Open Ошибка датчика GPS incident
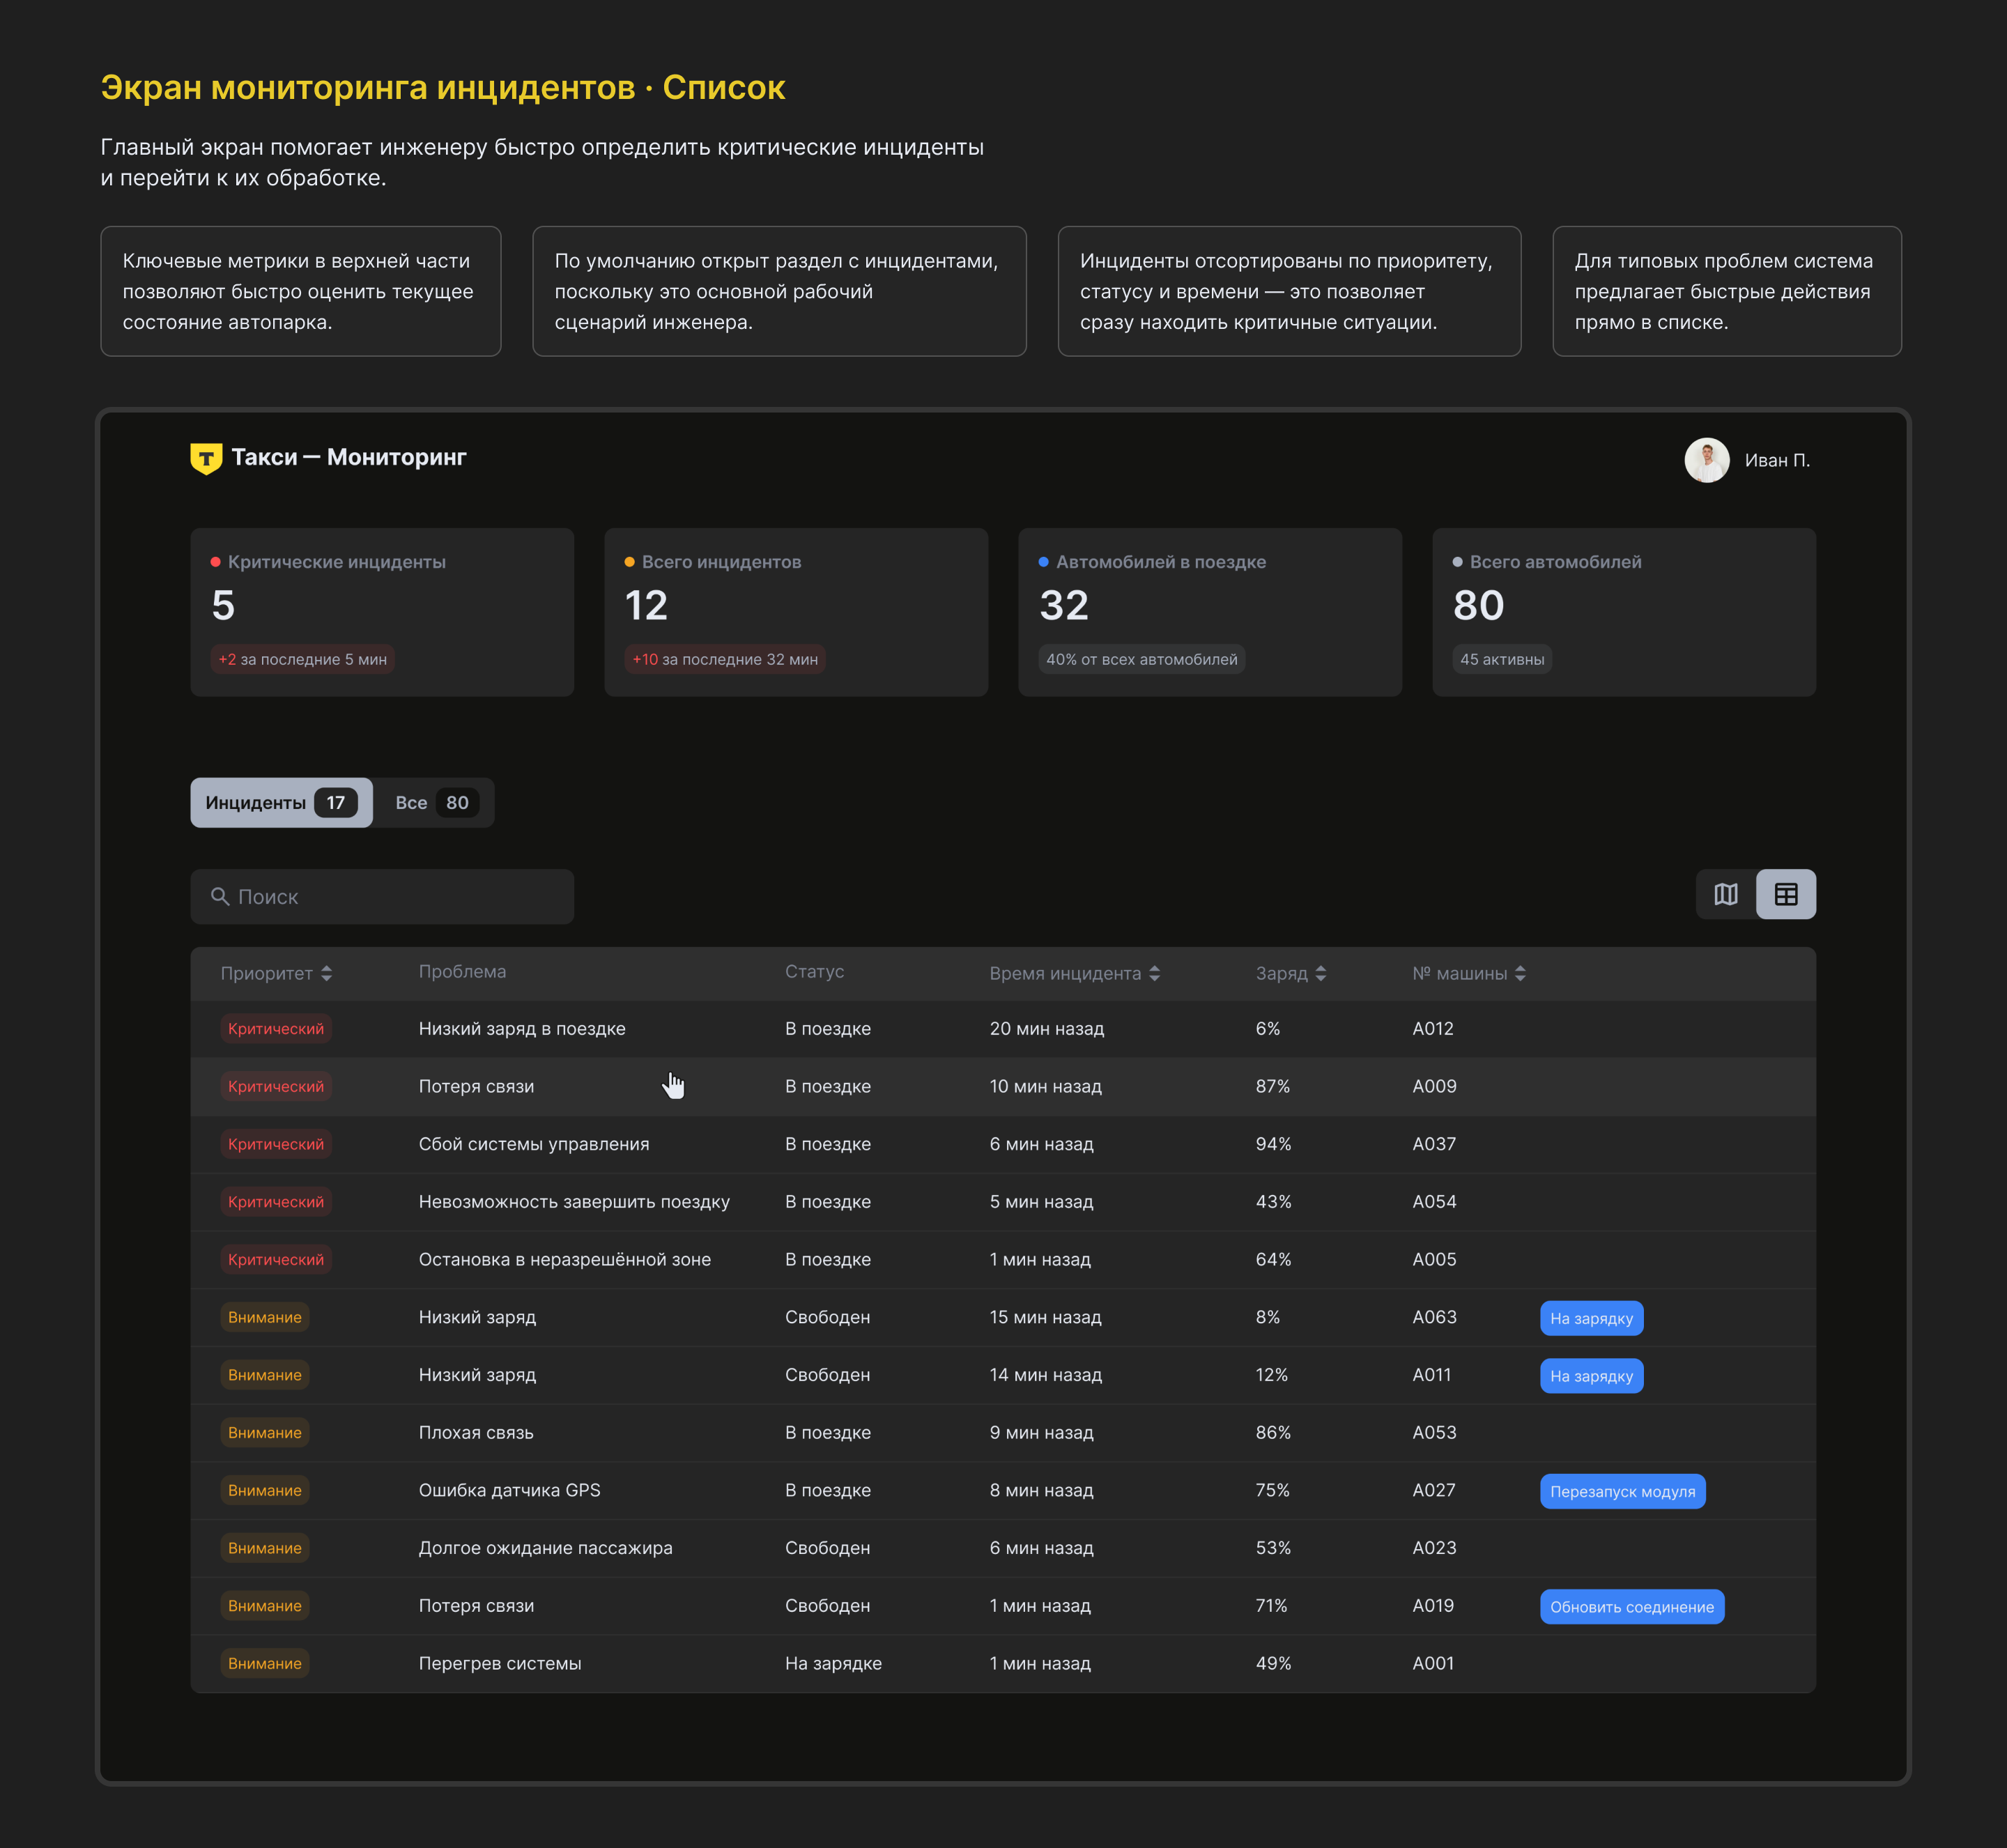 point(1003,1491)
